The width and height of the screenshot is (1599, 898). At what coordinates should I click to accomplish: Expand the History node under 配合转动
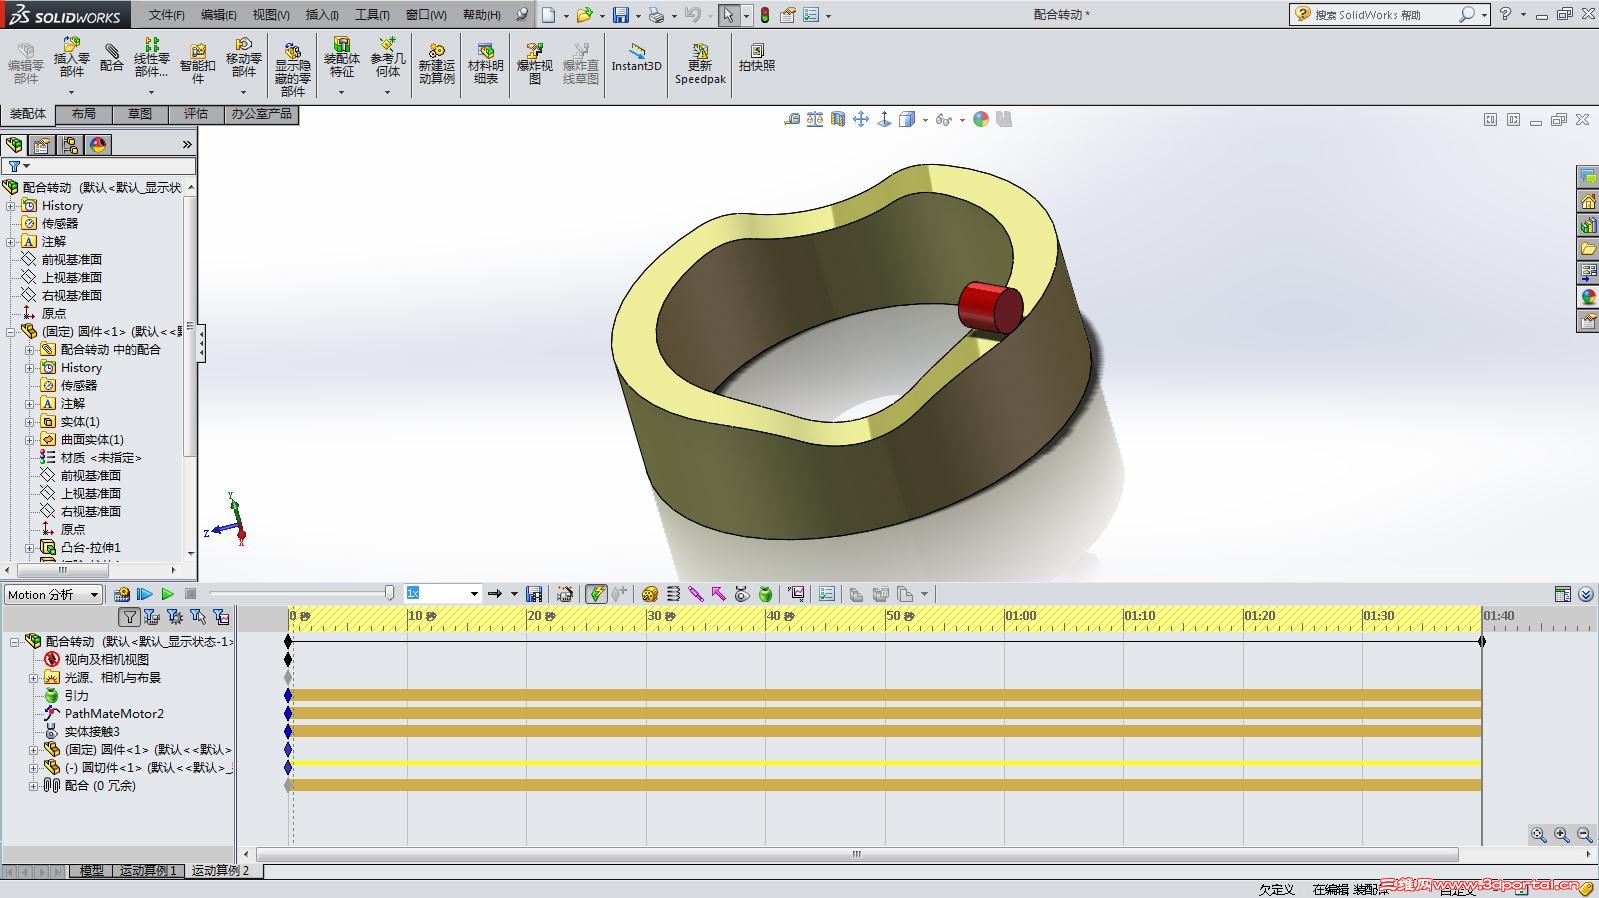point(11,206)
